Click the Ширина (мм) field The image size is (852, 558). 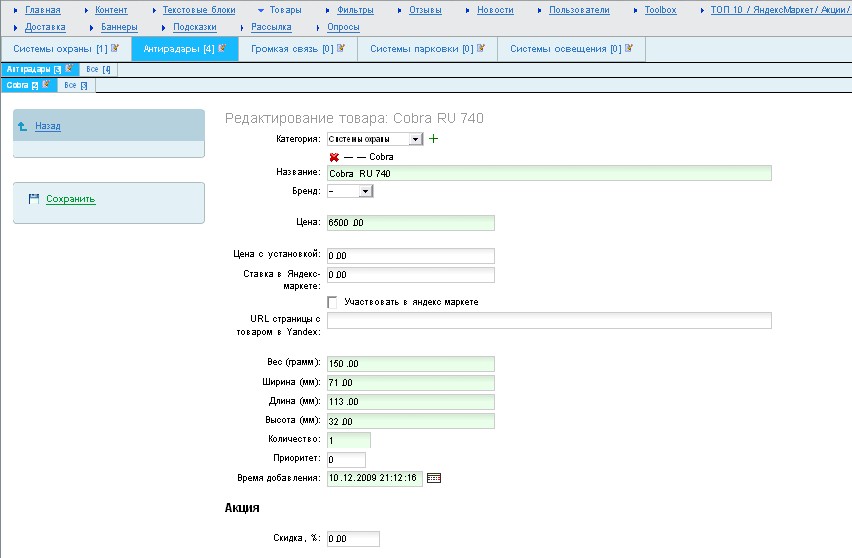(x=411, y=383)
